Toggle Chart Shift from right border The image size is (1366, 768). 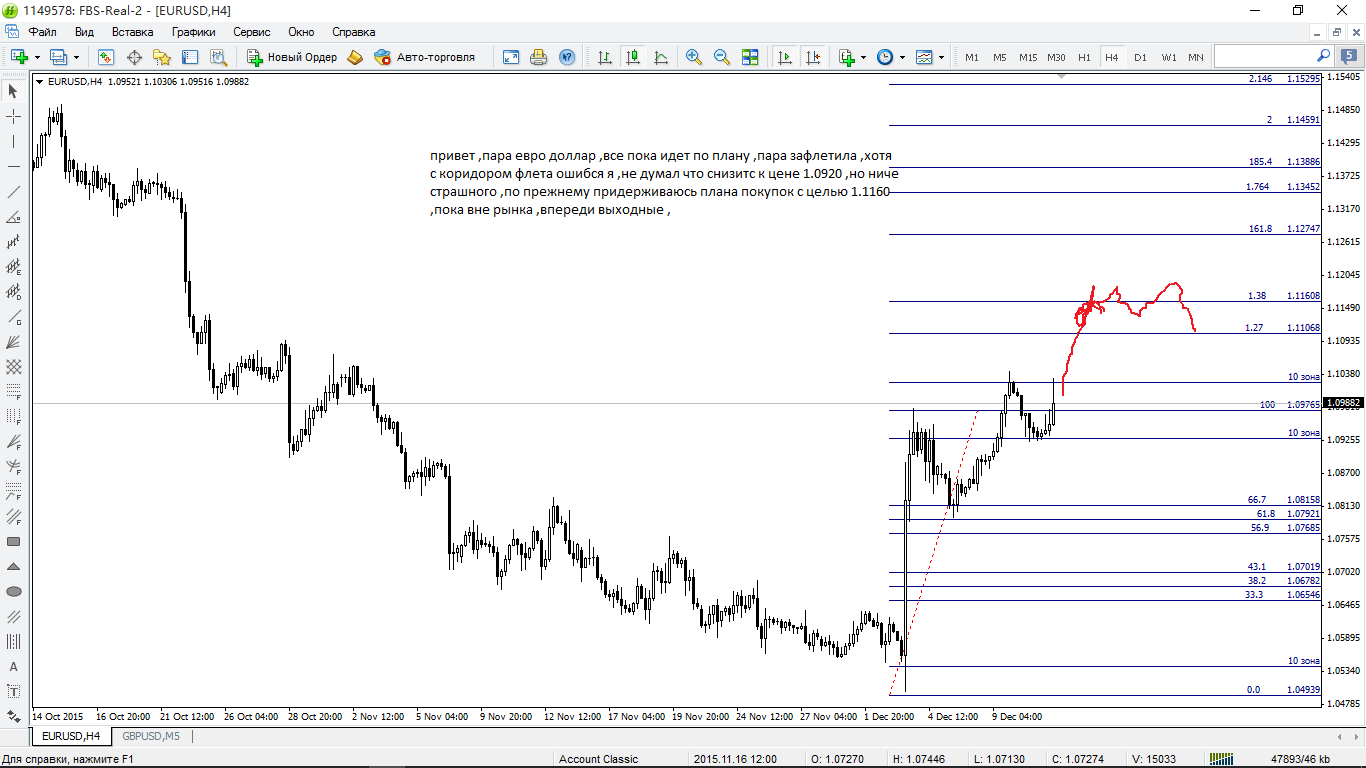(x=813, y=57)
